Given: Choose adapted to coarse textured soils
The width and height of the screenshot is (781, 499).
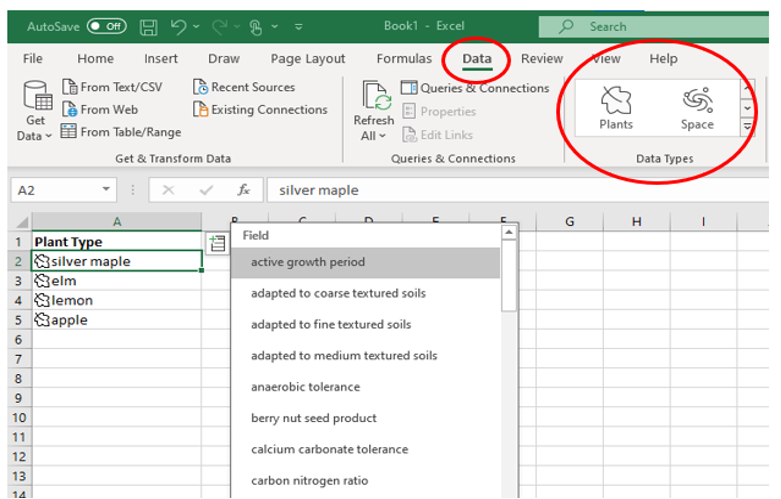Looking at the screenshot, I should coord(366,293).
